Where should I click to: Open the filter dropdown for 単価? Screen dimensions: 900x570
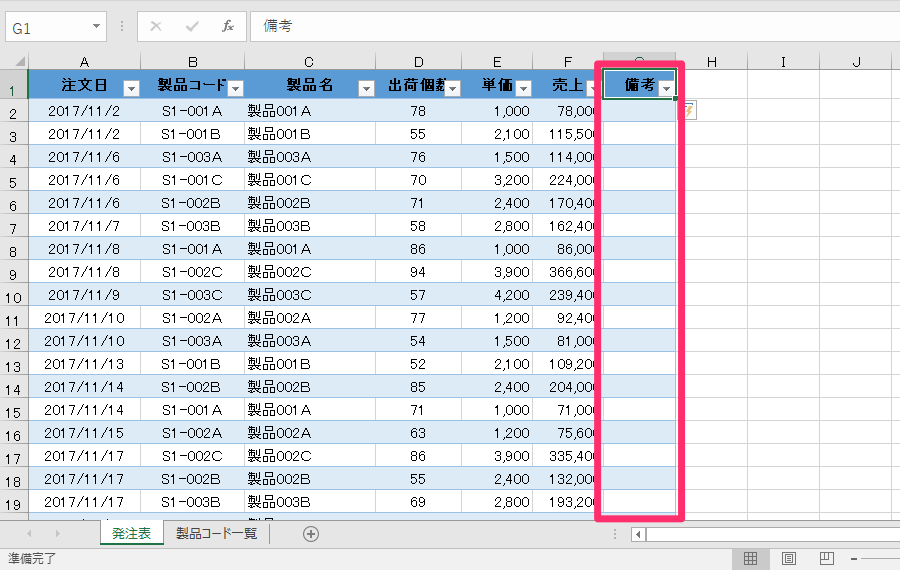(x=523, y=88)
